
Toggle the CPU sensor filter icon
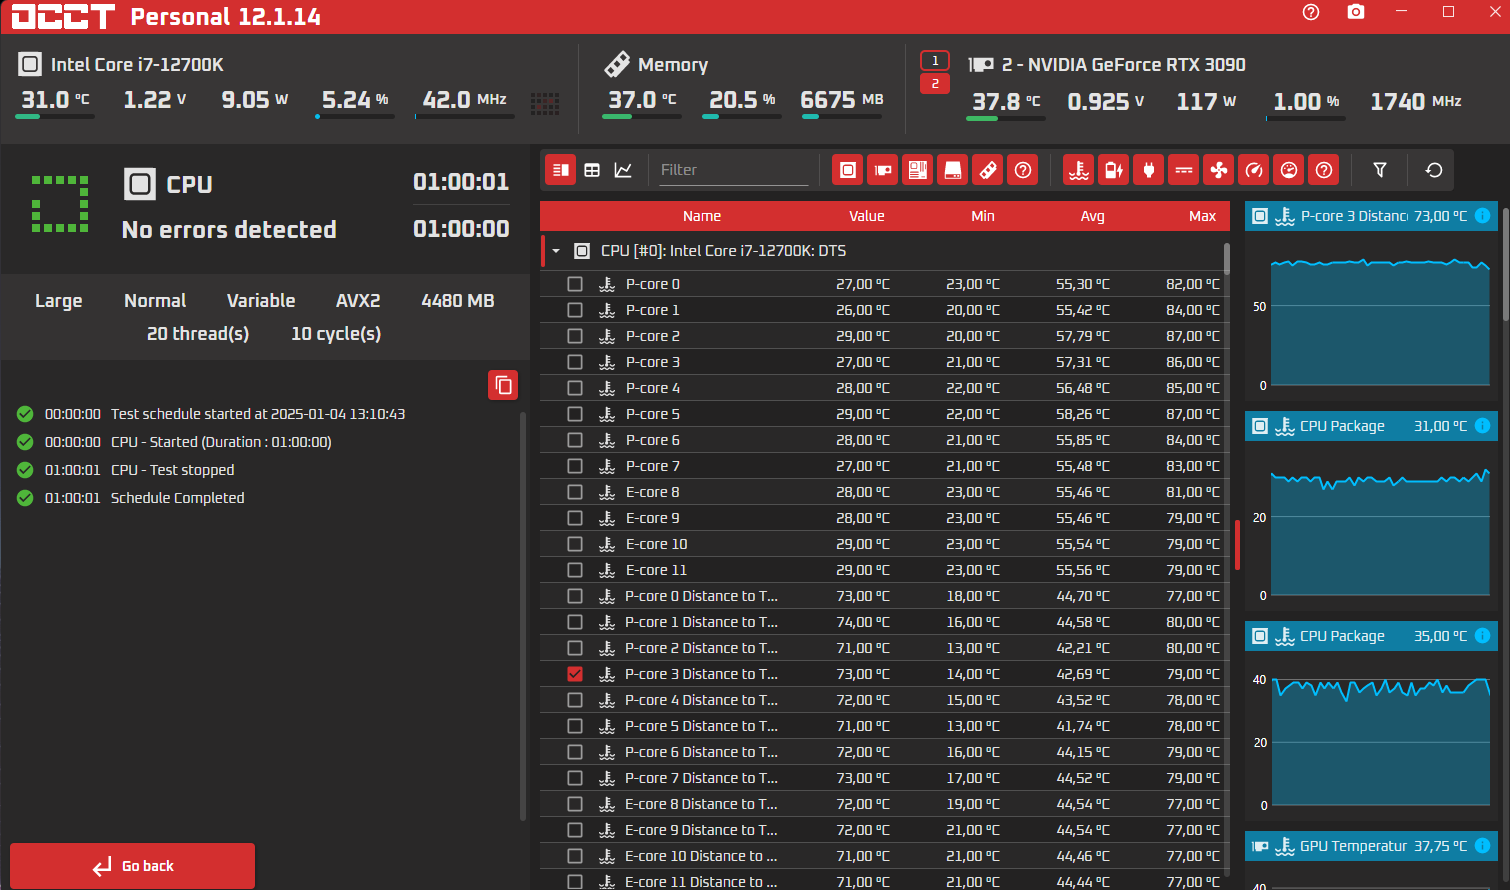point(847,170)
